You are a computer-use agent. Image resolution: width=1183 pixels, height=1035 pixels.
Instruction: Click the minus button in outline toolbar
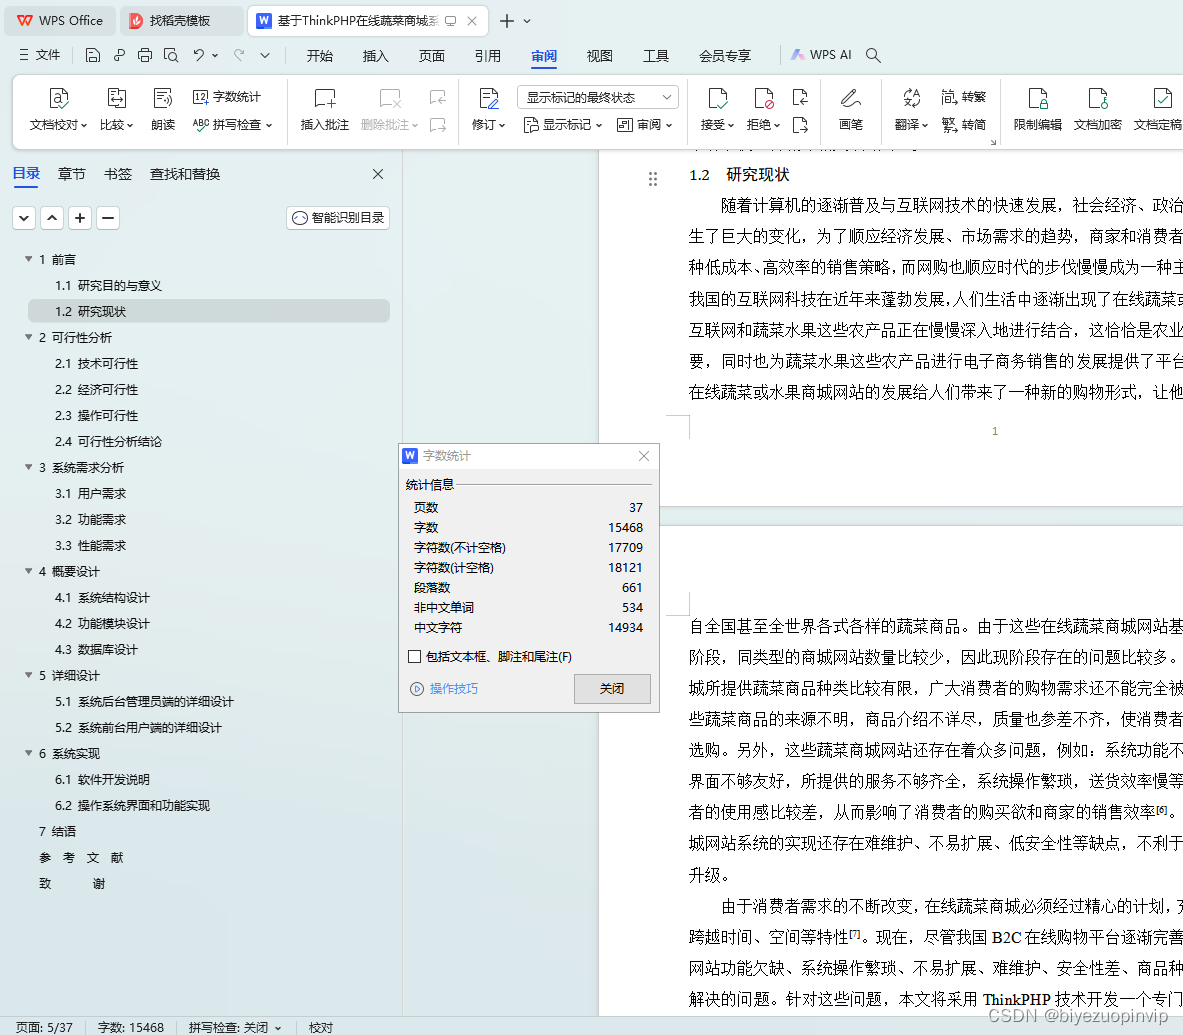[x=108, y=218]
